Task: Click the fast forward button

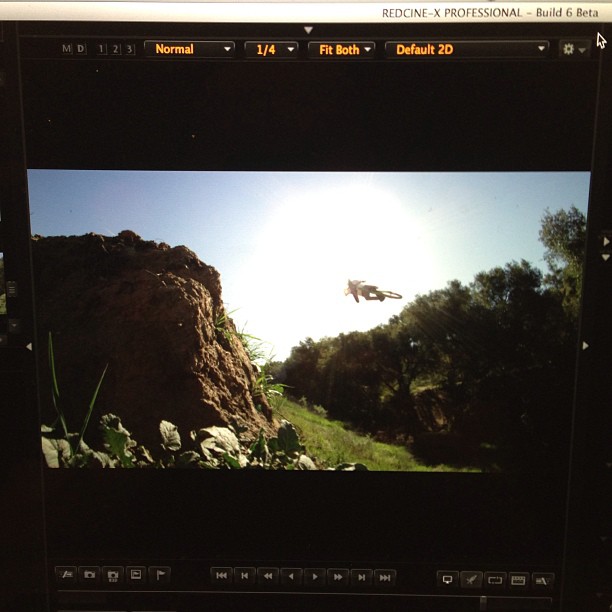Action: (338, 576)
